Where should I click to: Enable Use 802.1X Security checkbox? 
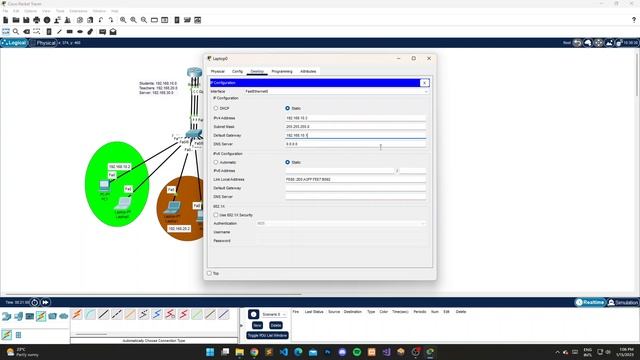pos(216,215)
